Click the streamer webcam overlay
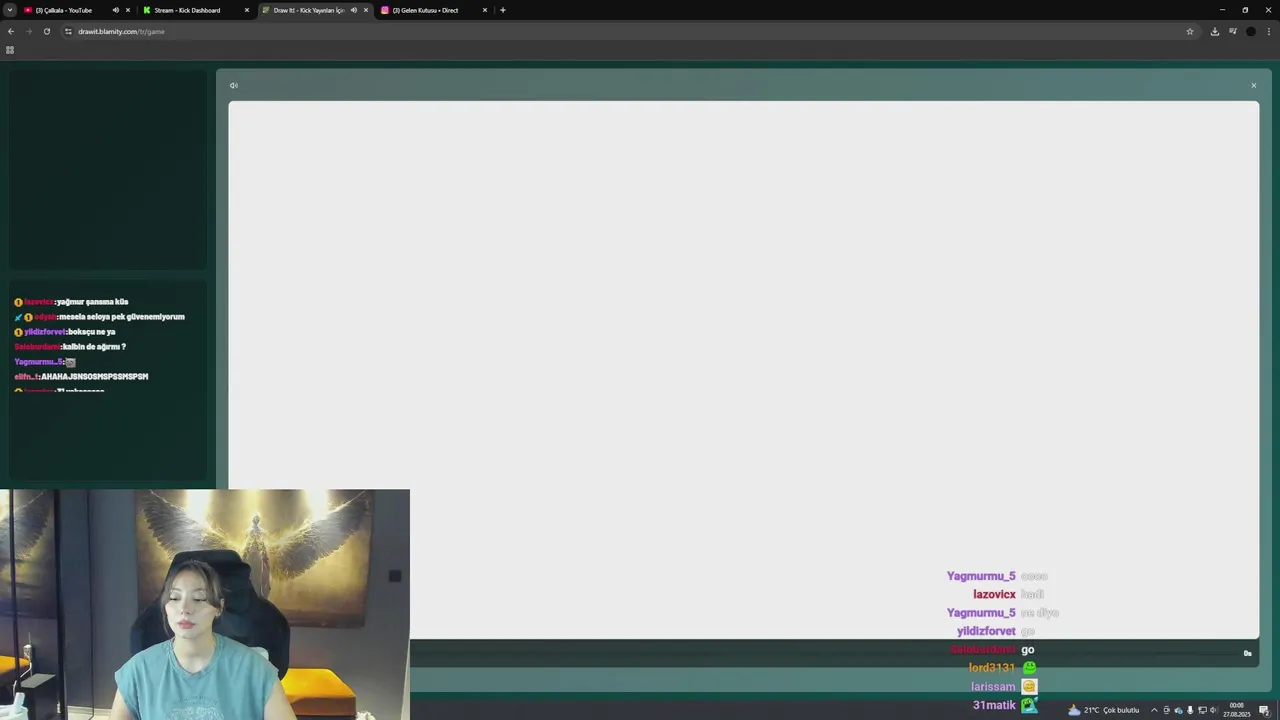The image size is (1280, 720). (x=205, y=604)
